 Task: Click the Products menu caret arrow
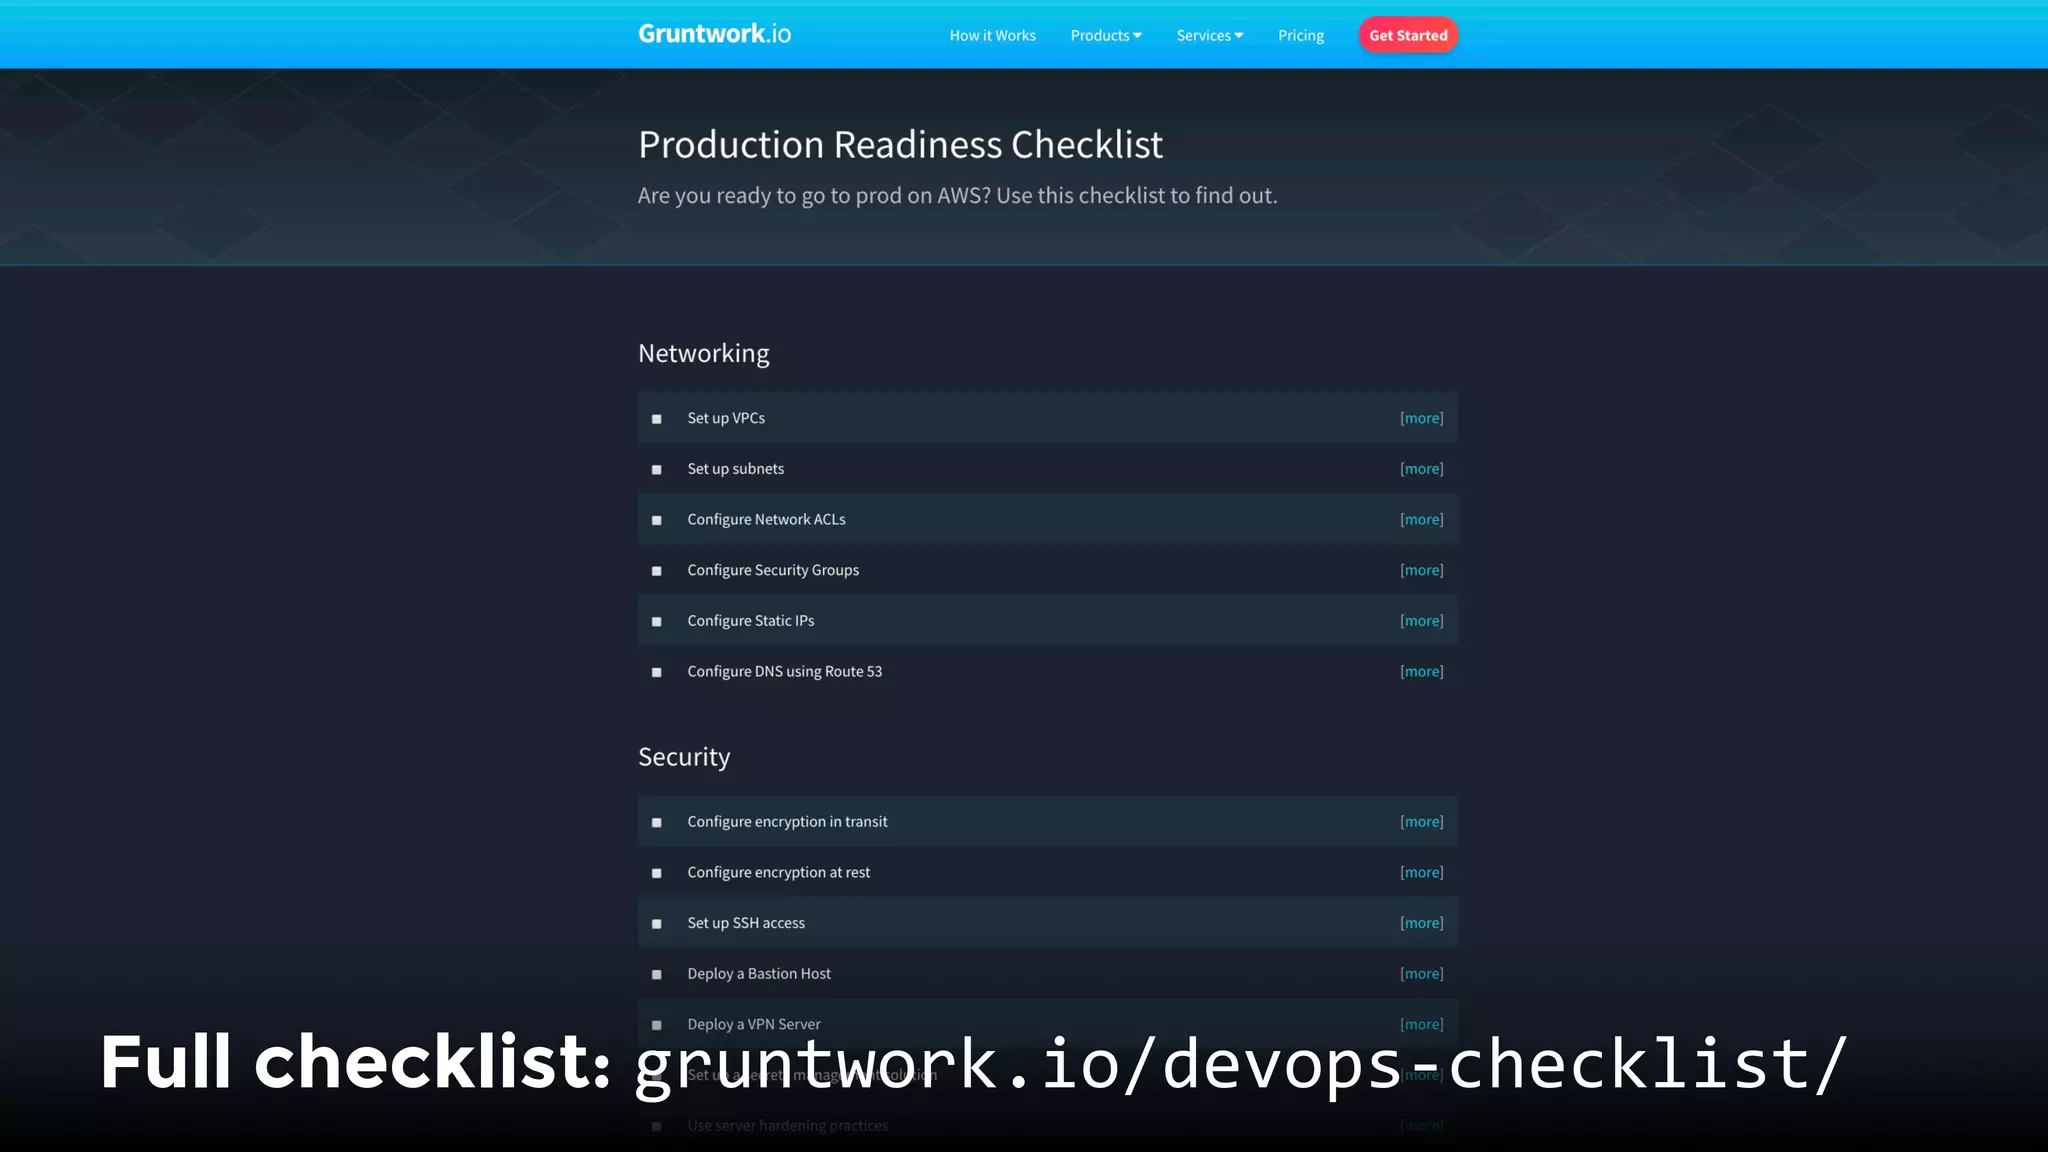coord(1137,35)
